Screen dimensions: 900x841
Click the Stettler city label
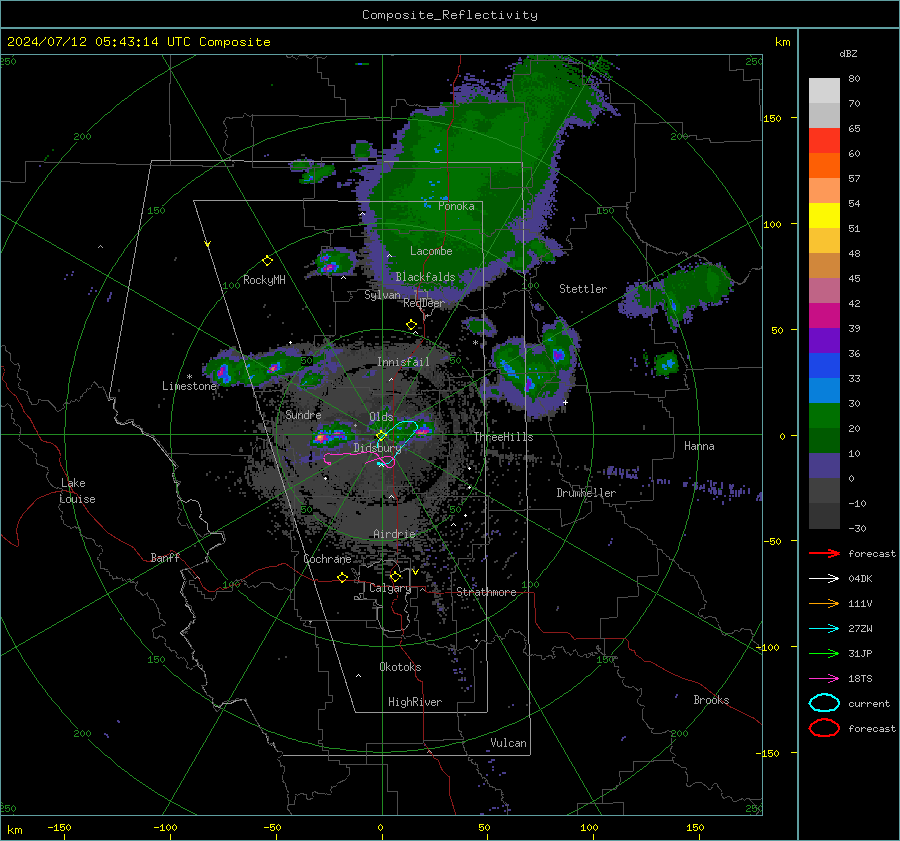[583, 289]
